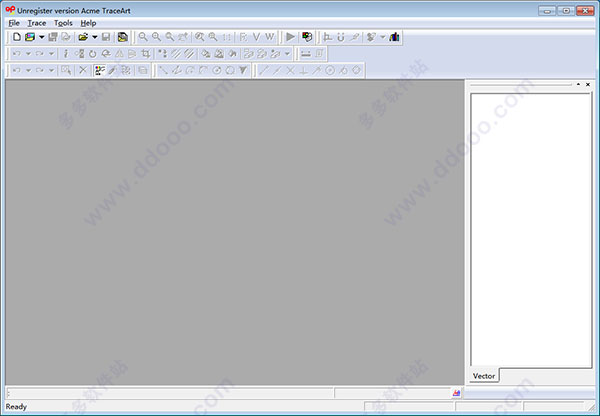The image size is (600, 416).
Task: Click the diagonal line draw tool
Action: point(163,70)
